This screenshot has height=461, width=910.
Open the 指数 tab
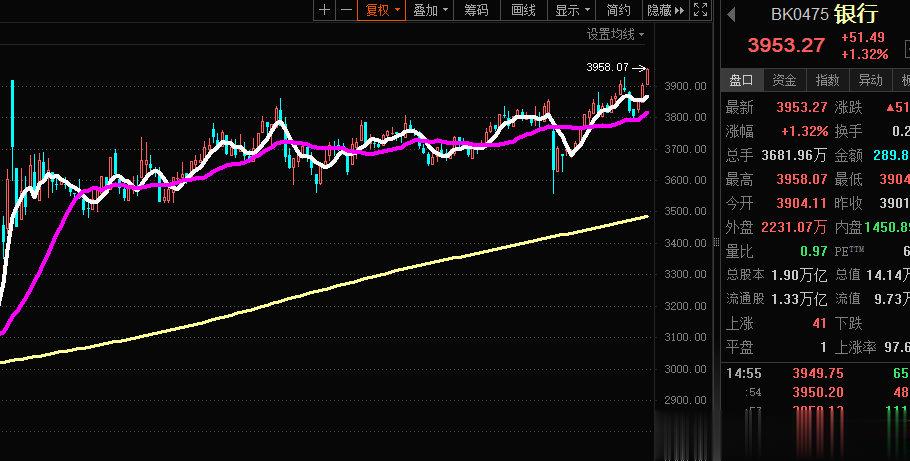(x=828, y=80)
